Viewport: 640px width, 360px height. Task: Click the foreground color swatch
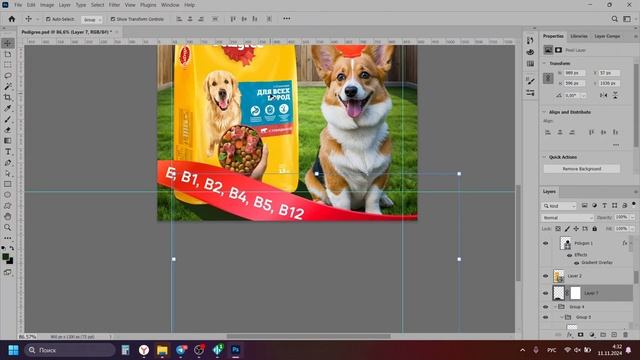[6, 257]
